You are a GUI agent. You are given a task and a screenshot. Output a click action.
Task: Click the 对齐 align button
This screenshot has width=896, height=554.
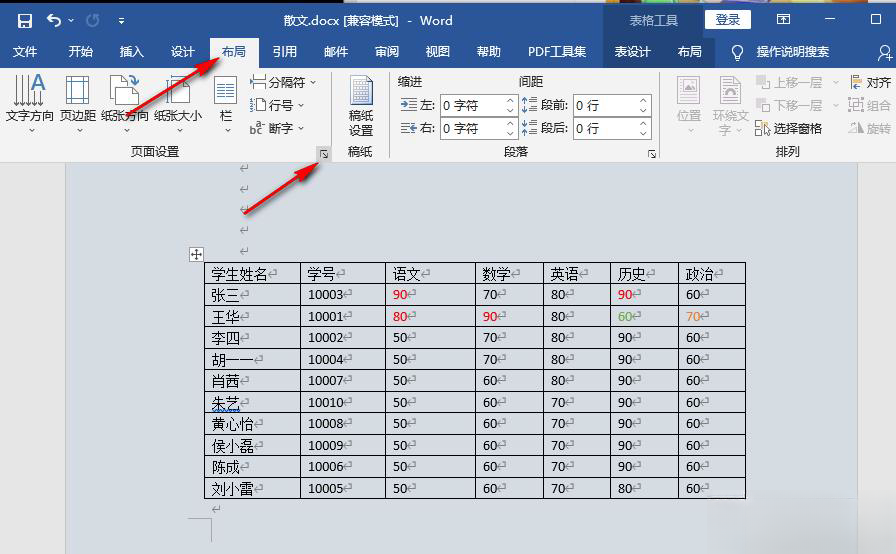click(x=871, y=83)
